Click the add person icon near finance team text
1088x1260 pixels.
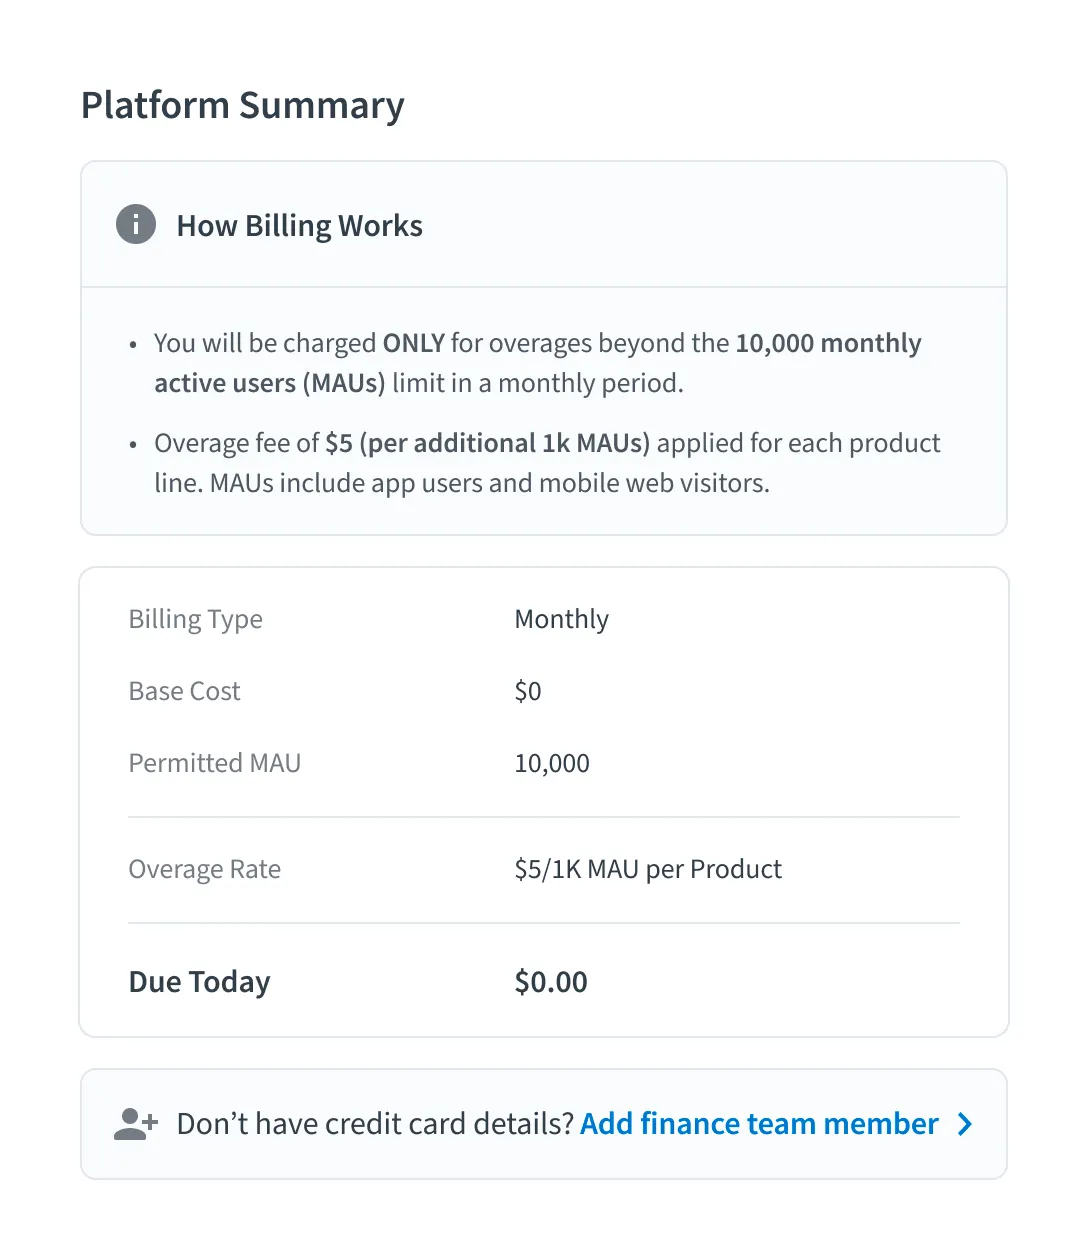click(134, 1123)
